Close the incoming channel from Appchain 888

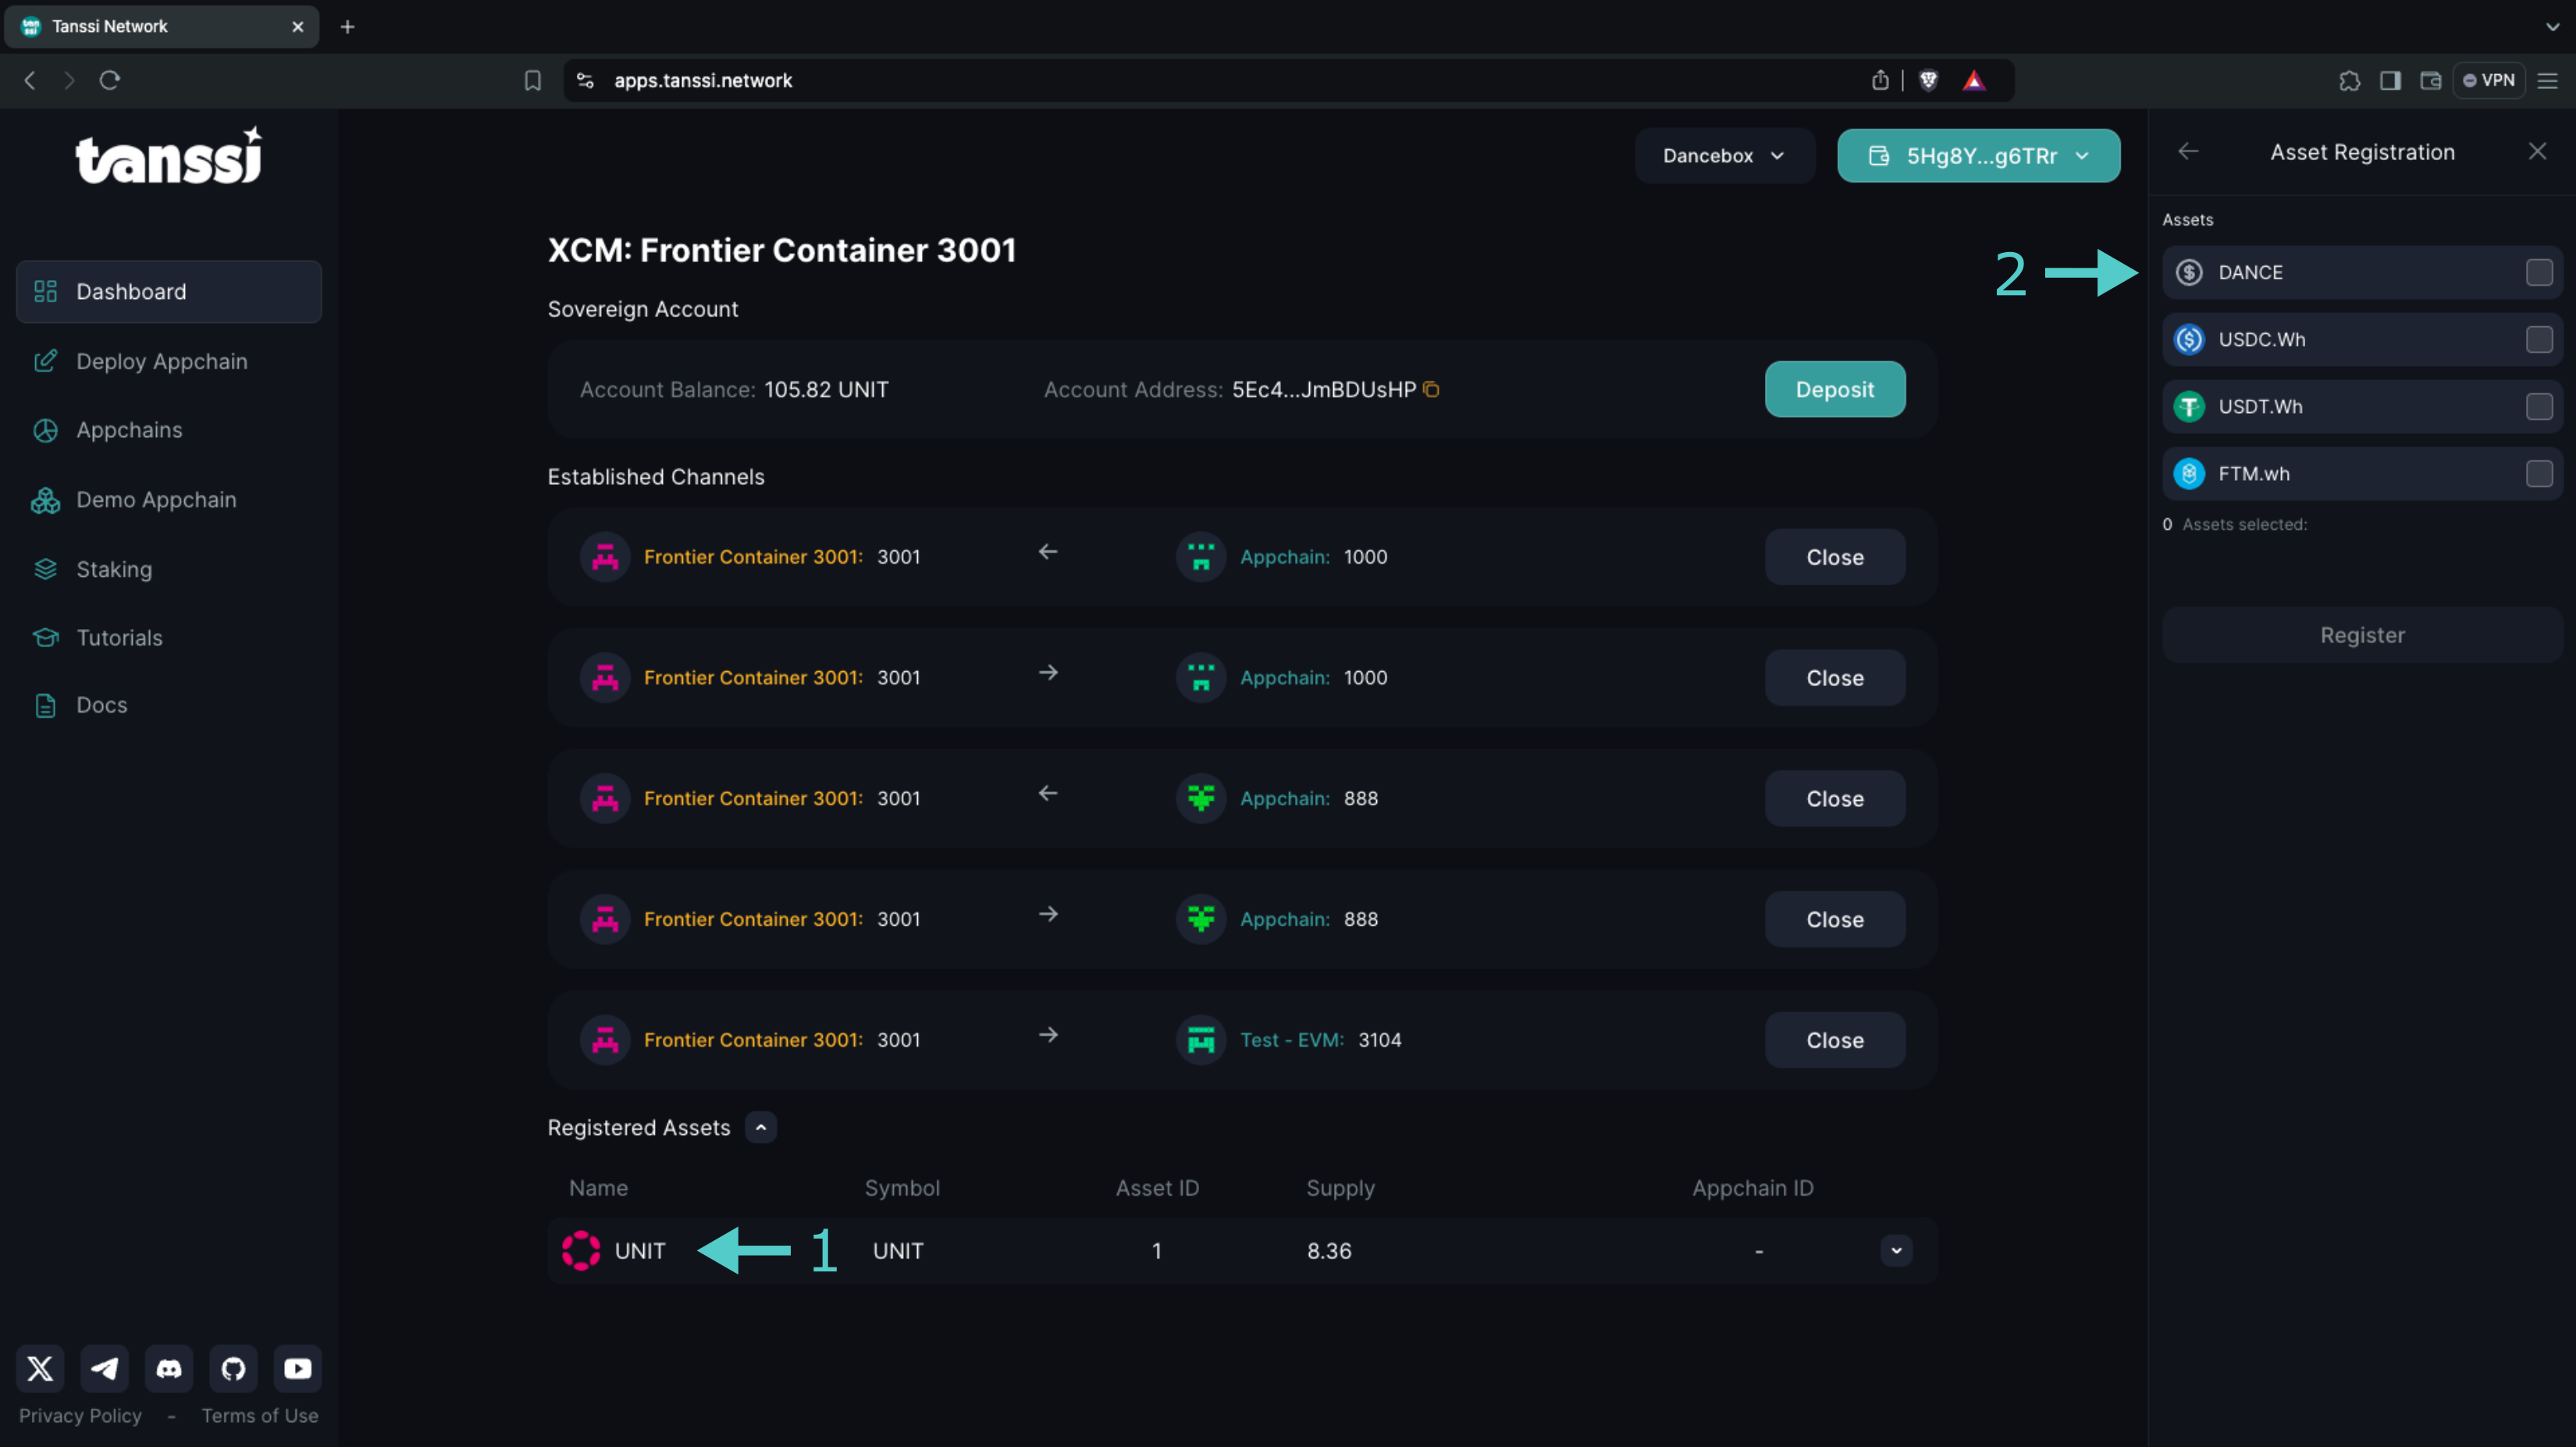tap(1834, 798)
